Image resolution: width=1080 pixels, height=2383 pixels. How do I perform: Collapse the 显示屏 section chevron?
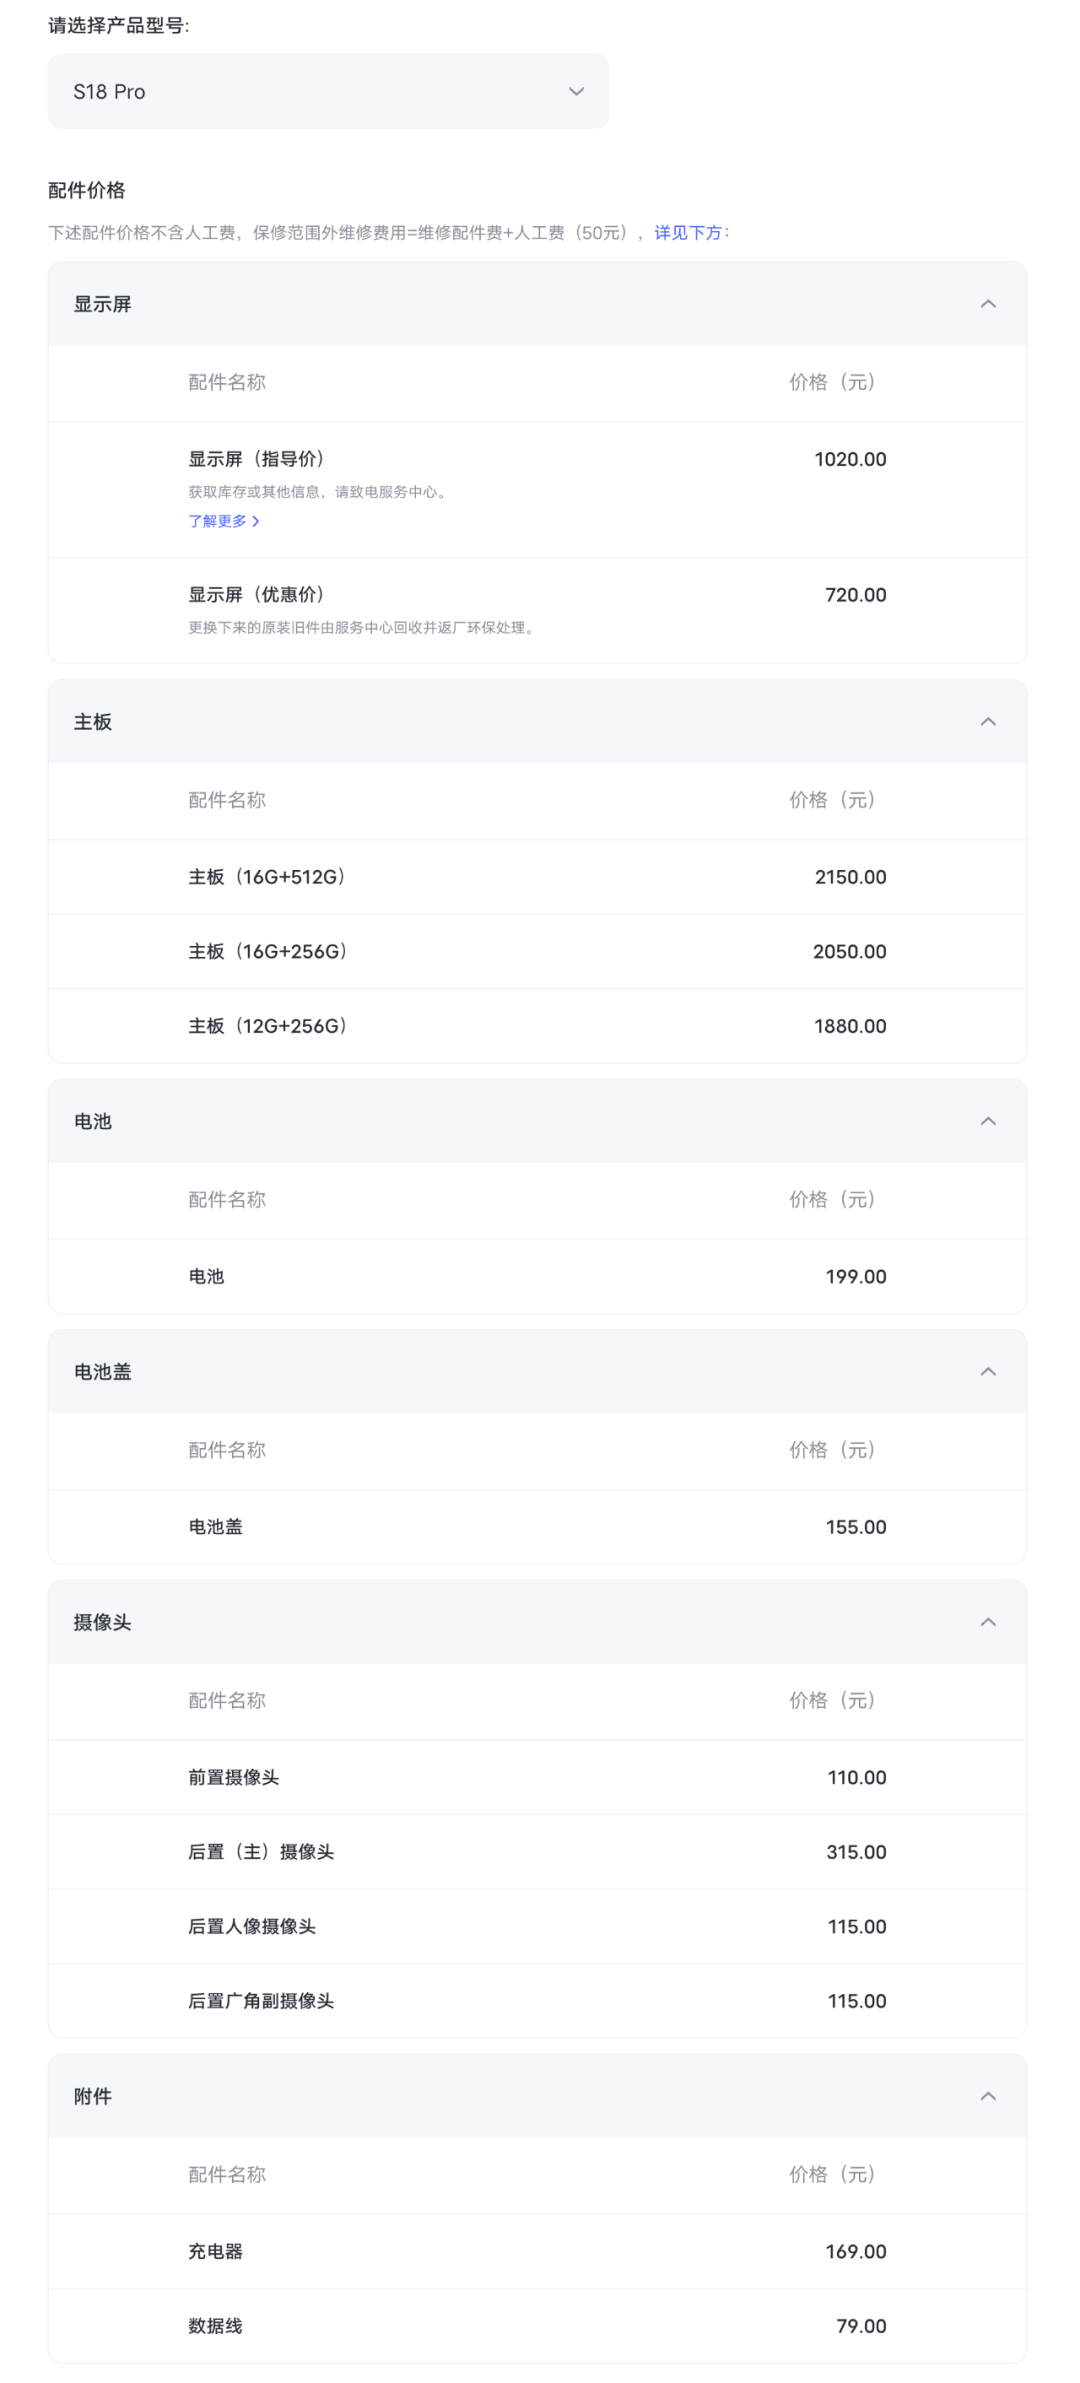pos(988,304)
